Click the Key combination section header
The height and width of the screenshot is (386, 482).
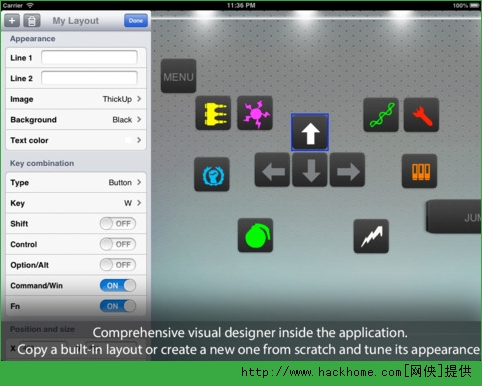click(42, 163)
